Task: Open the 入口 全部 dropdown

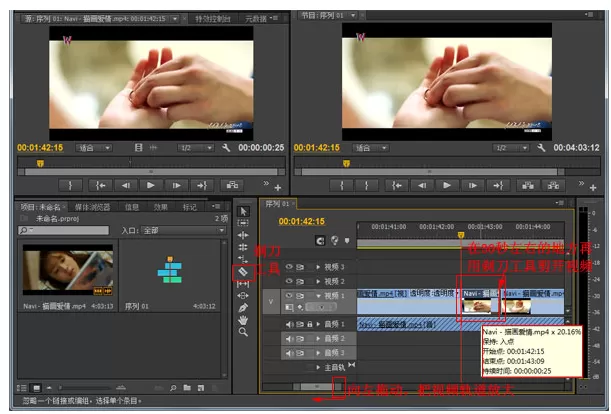Action: tap(184, 230)
